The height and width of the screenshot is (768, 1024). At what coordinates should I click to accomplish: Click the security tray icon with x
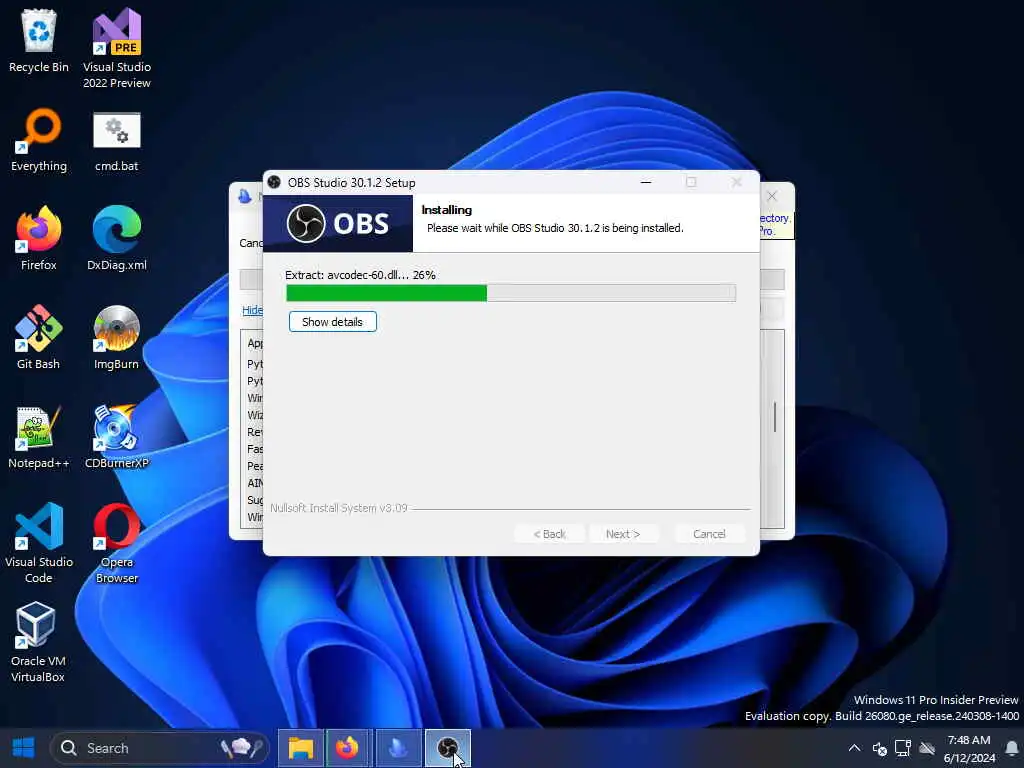pyautogui.click(x=879, y=748)
